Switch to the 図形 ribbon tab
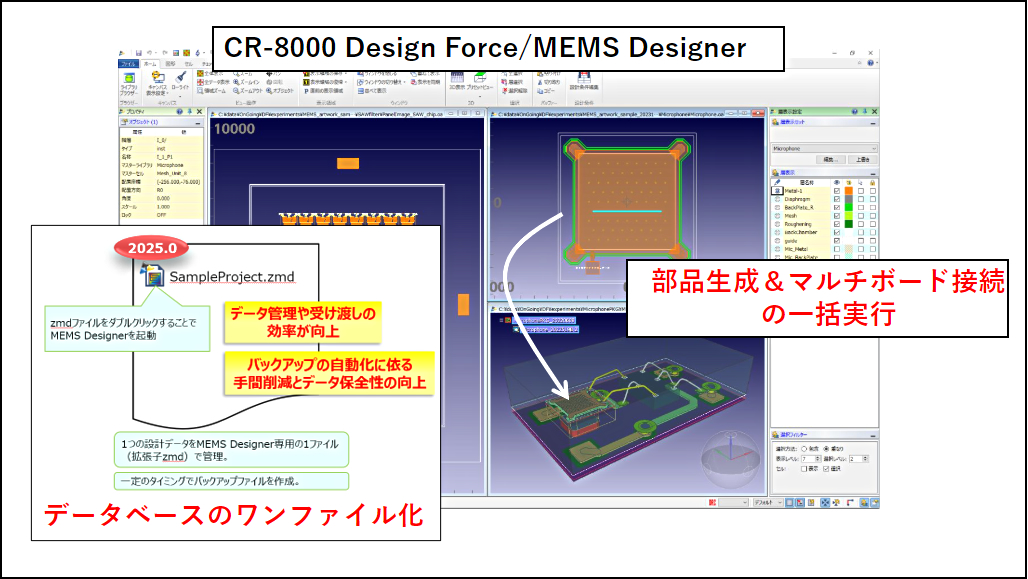Screen dimensions: 1028x579 point(170,64)
